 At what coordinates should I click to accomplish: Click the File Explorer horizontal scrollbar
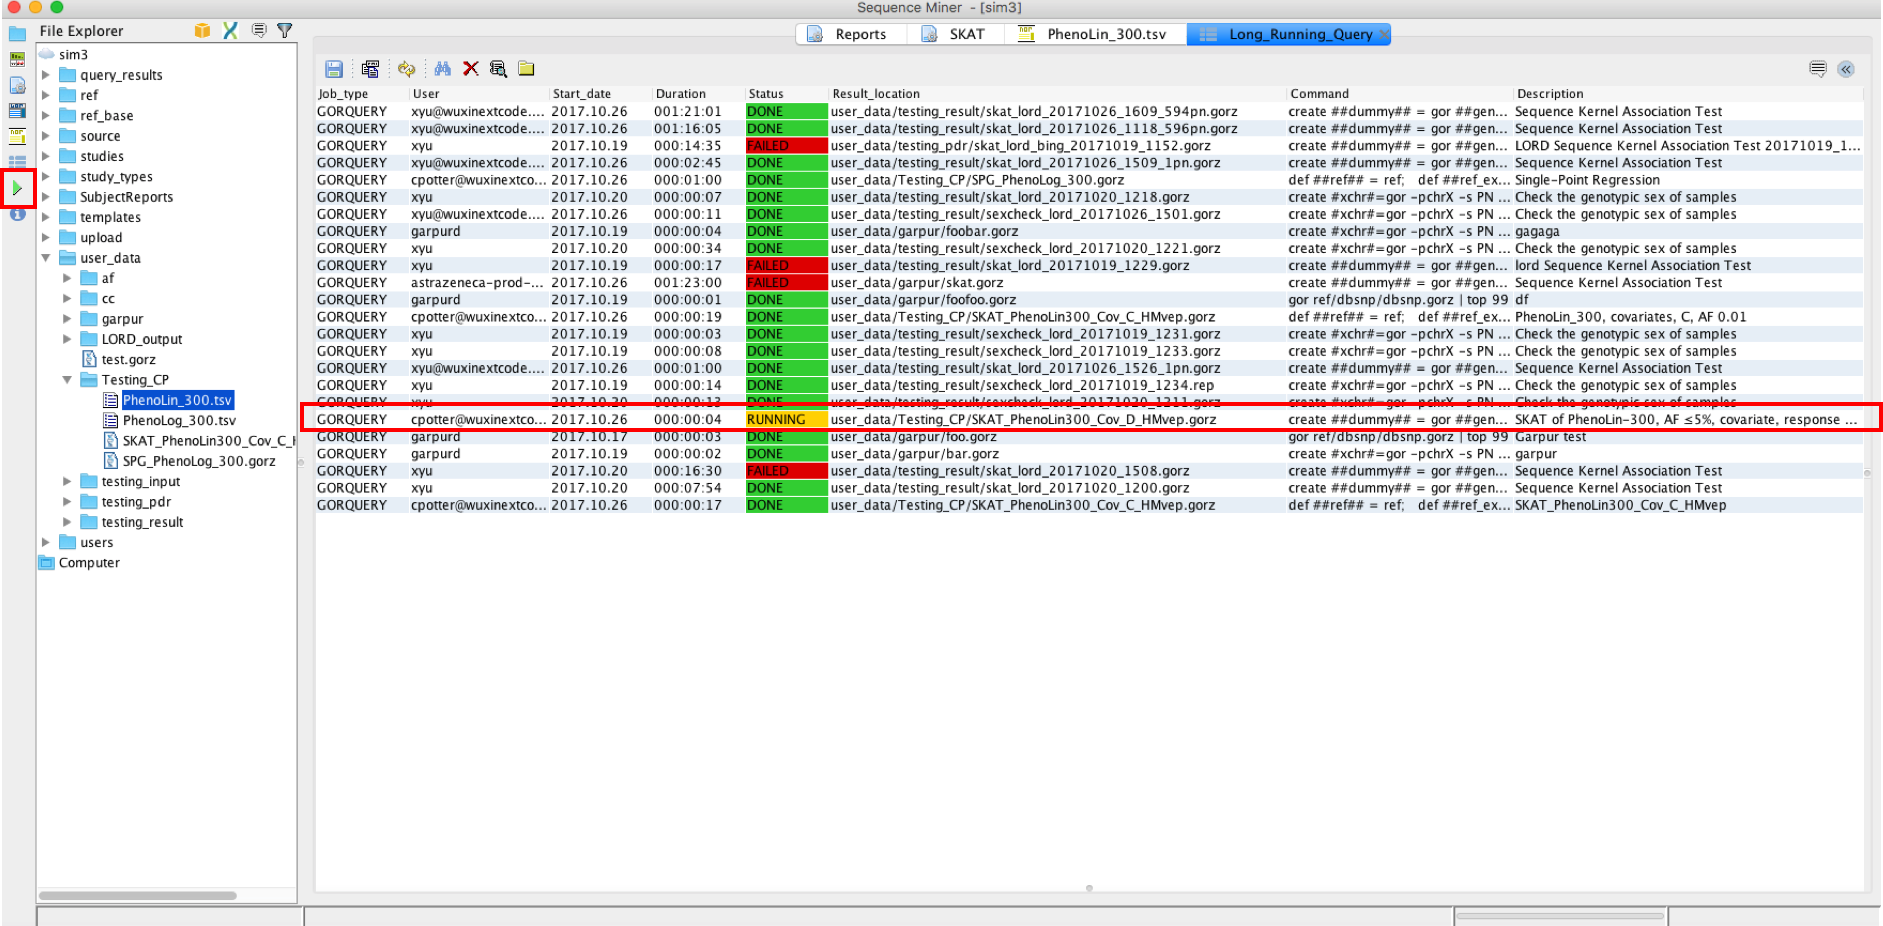(138, 895)
